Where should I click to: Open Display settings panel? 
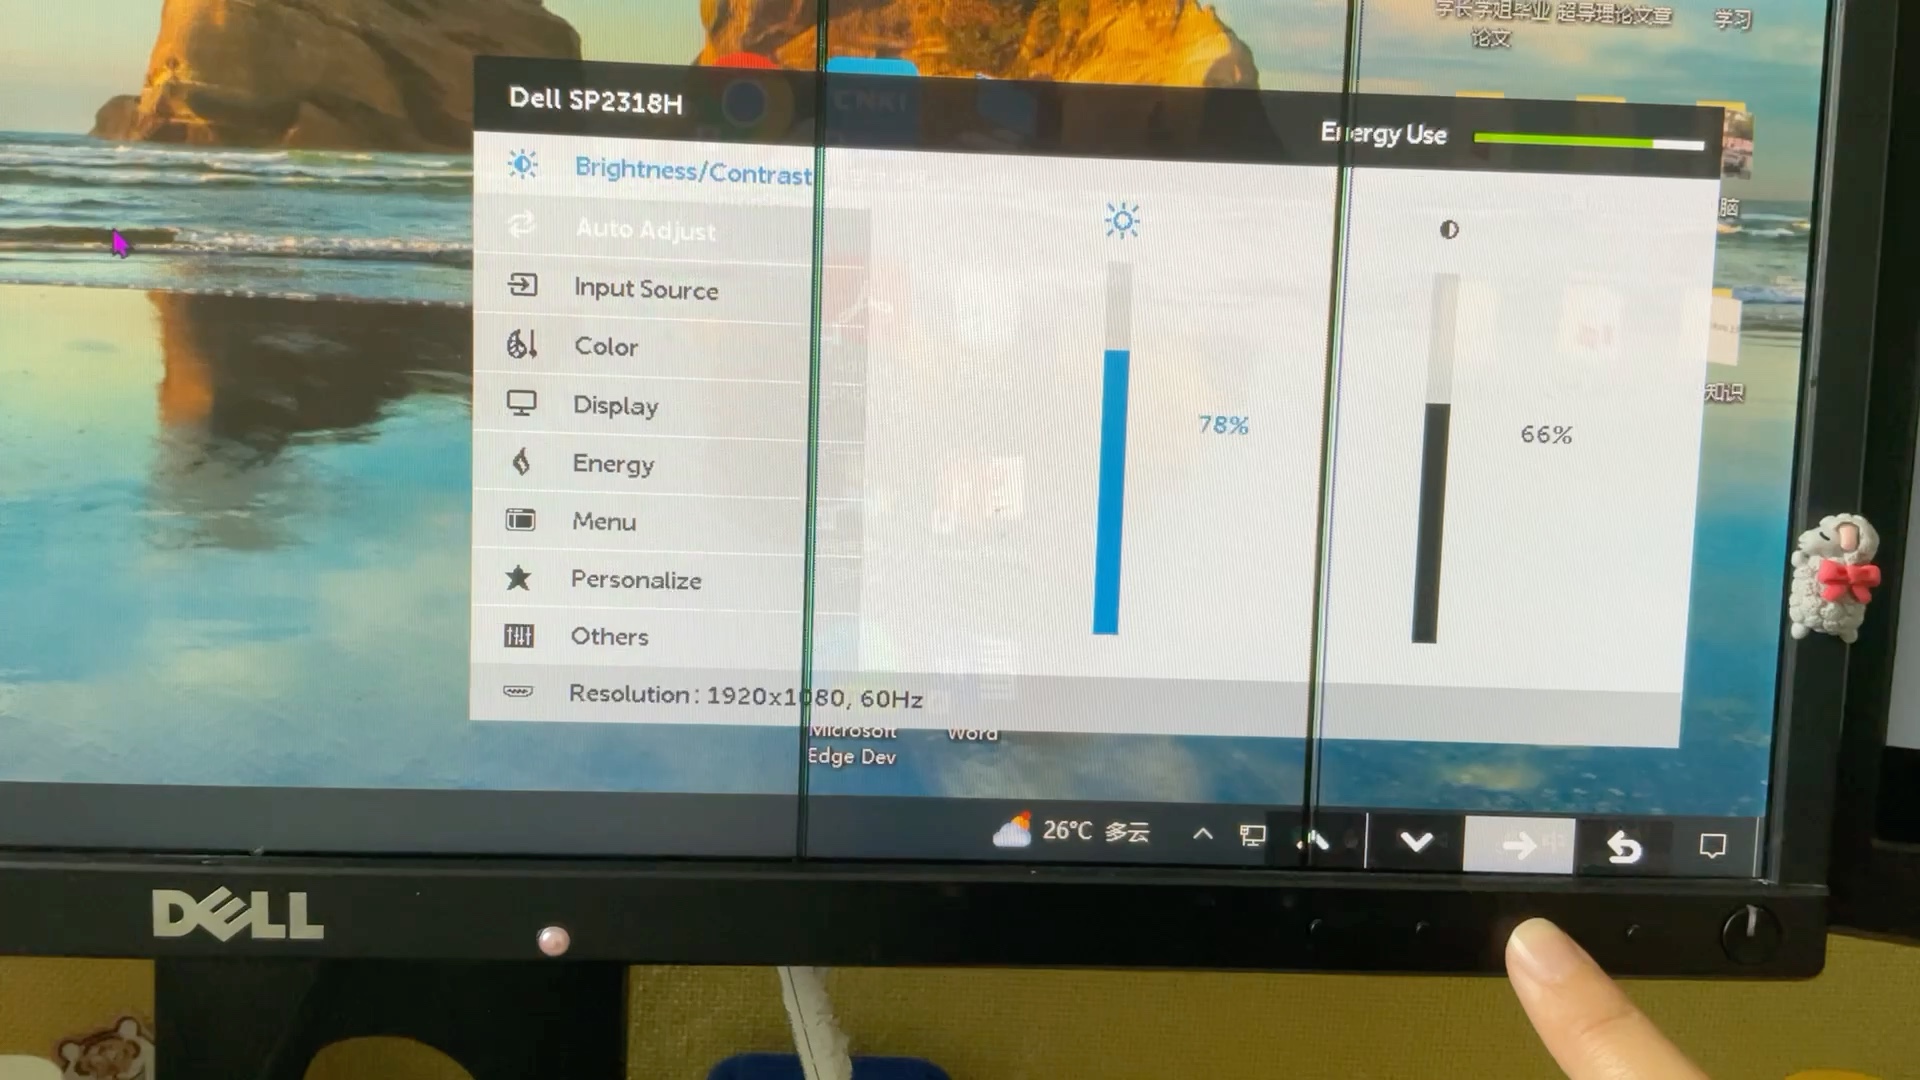pos(615,405)
